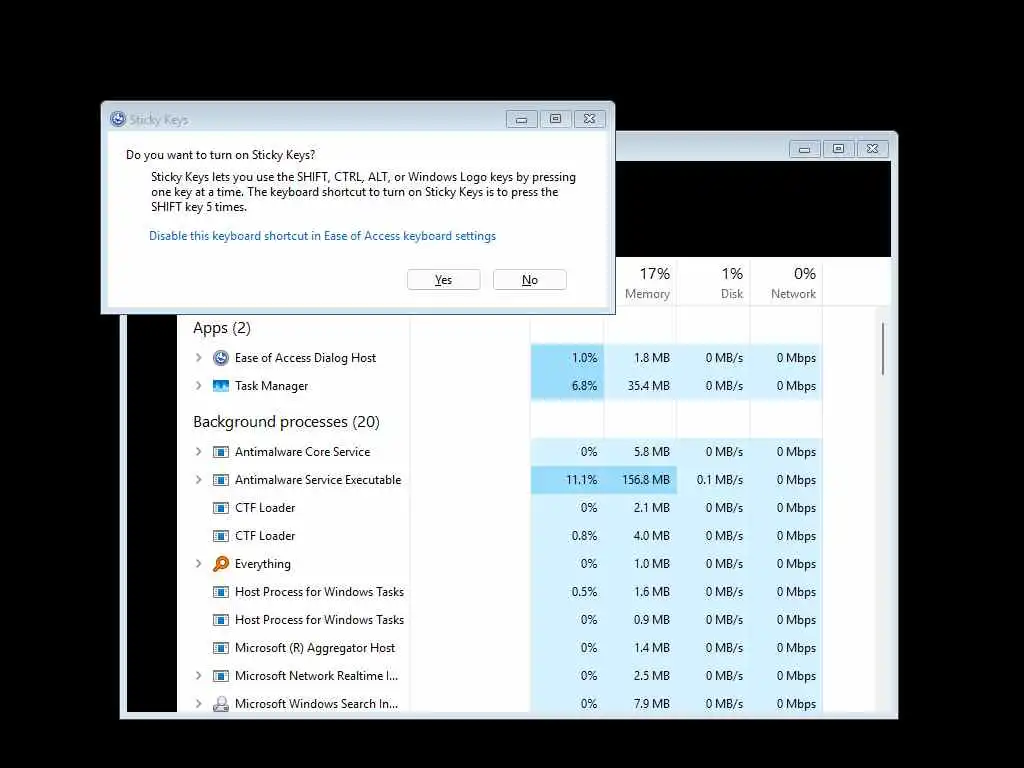1024x768 pixels.
Task: Click the Antimalware Core Service icon
Action: [x=221, y=452]
